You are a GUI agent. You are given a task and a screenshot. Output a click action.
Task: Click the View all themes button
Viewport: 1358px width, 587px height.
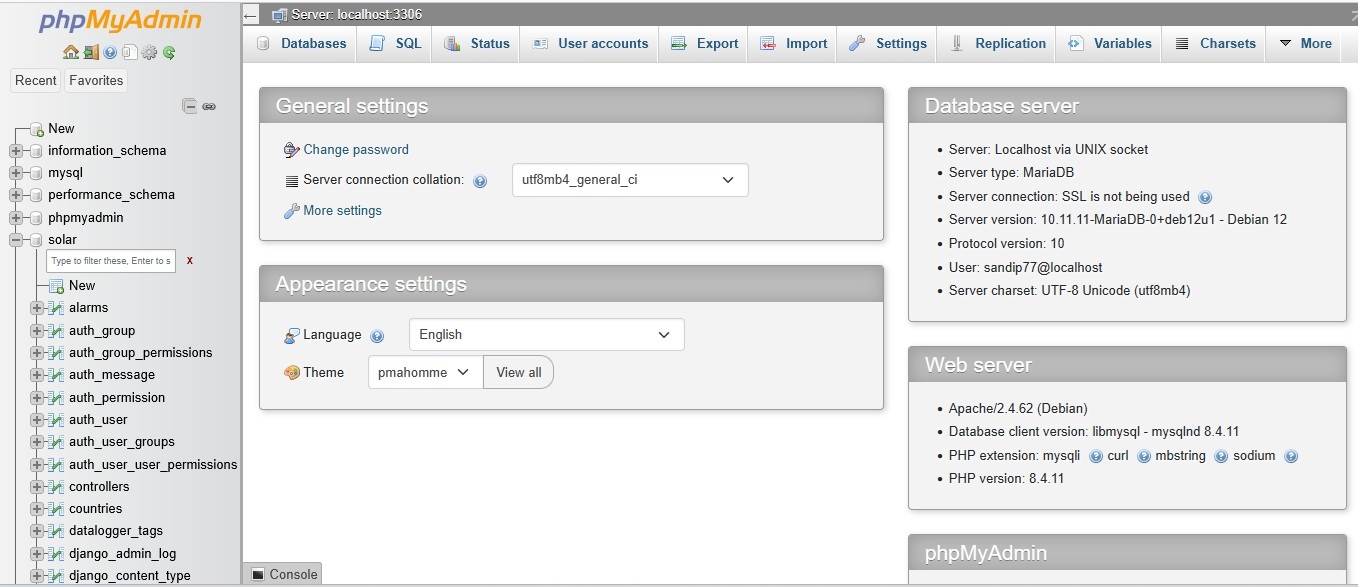(519, 372)
